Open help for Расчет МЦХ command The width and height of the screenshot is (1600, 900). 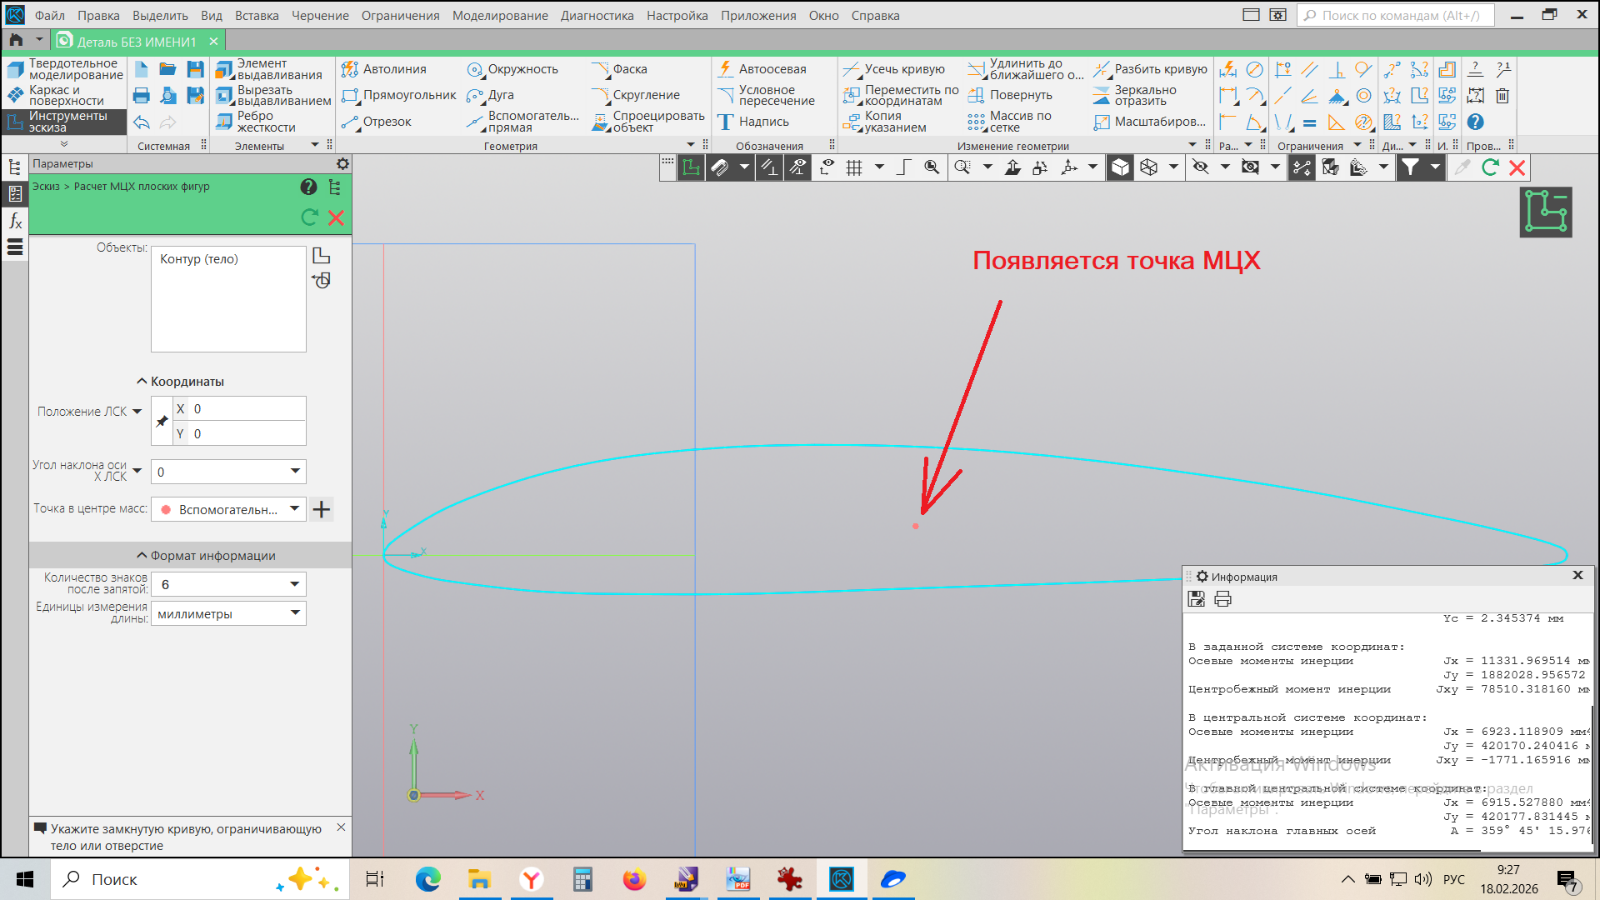(x=309, y=187)
